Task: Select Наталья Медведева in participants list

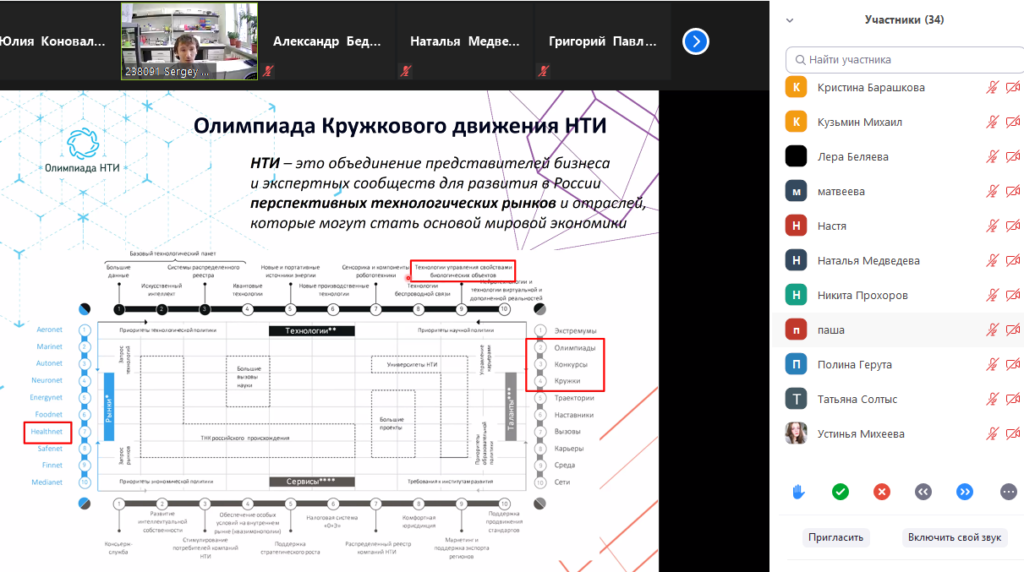Action: coord(901,261)
